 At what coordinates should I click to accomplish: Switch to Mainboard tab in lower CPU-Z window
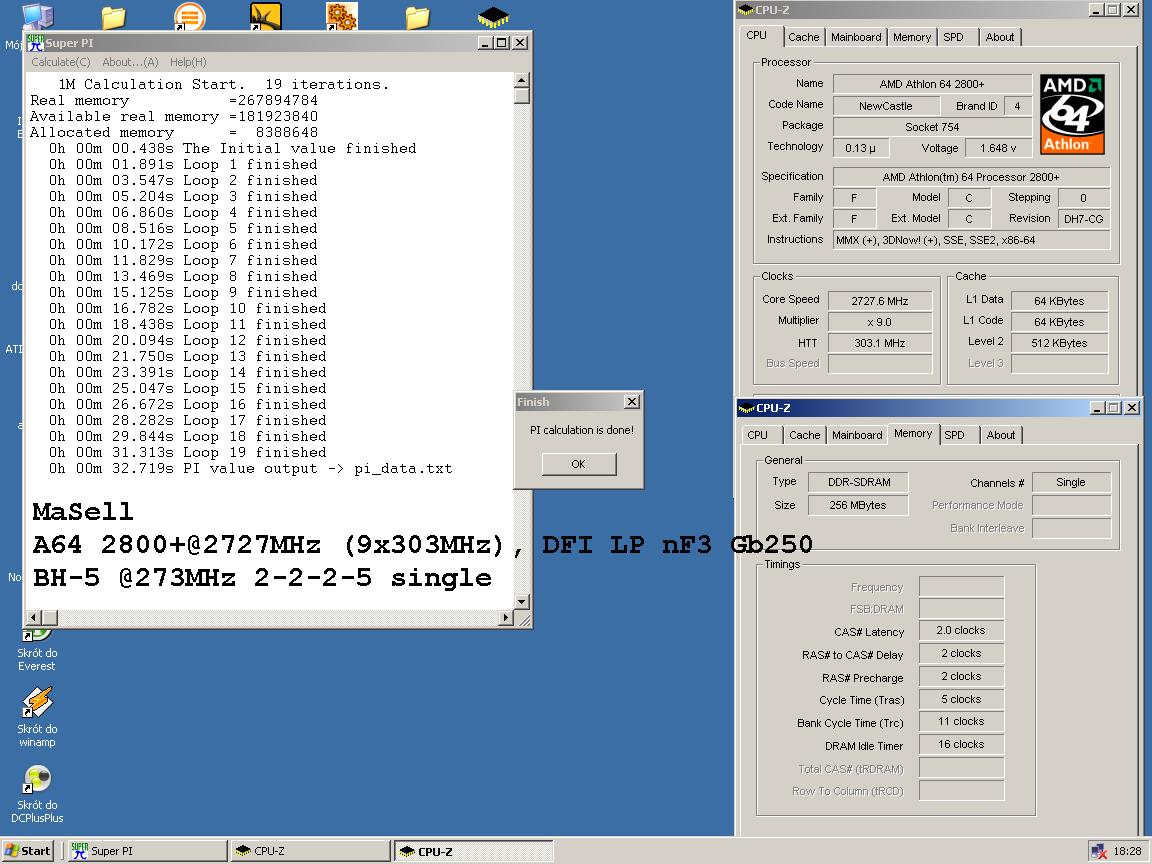(x=857, y=435)
